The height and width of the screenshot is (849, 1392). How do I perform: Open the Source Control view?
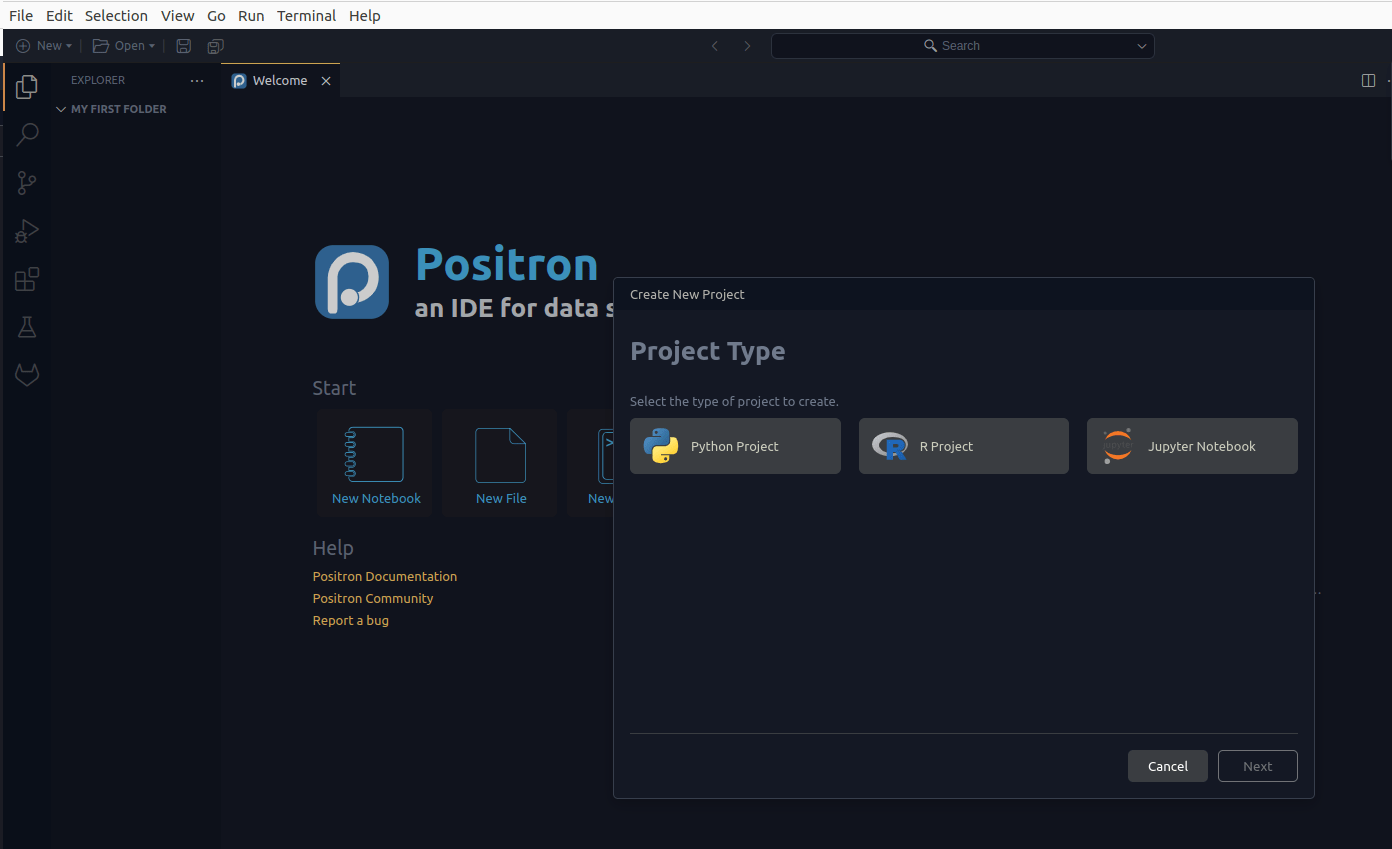coord(26,182)
